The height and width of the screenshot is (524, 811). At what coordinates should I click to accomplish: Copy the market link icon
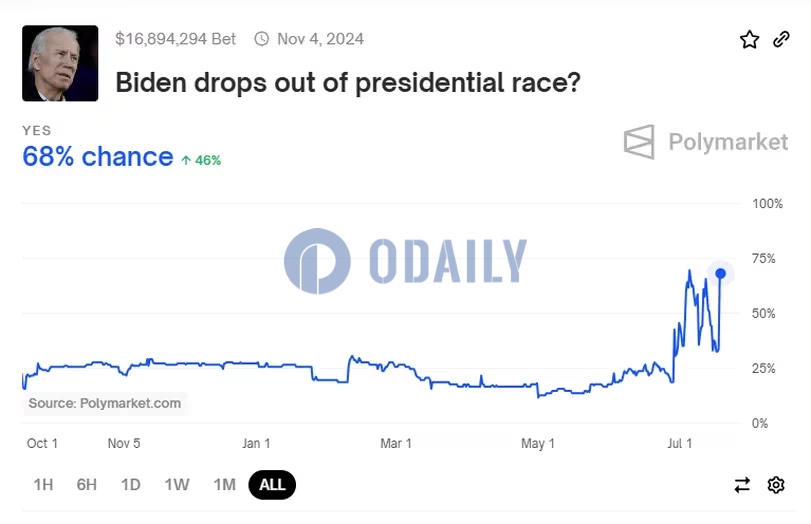(x=781, y=40)
